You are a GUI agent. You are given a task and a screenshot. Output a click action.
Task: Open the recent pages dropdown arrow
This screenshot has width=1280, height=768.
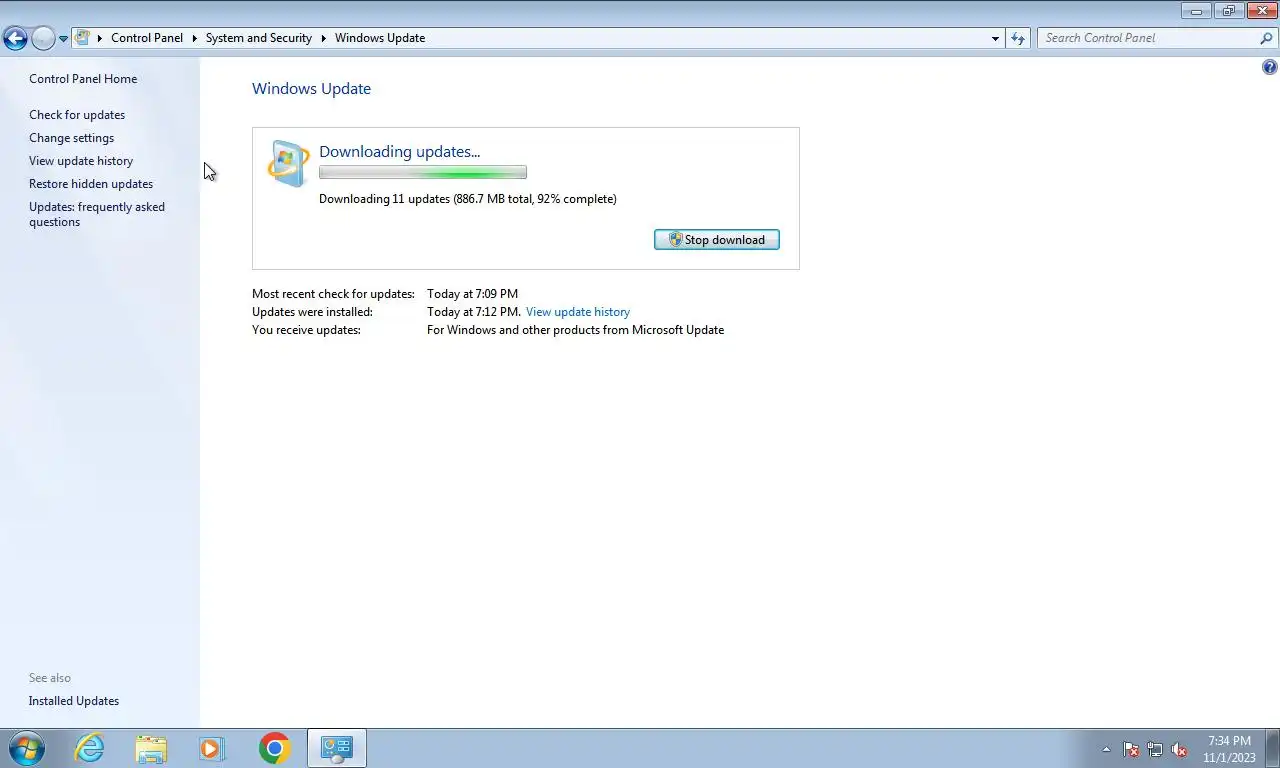pos(63,39)
